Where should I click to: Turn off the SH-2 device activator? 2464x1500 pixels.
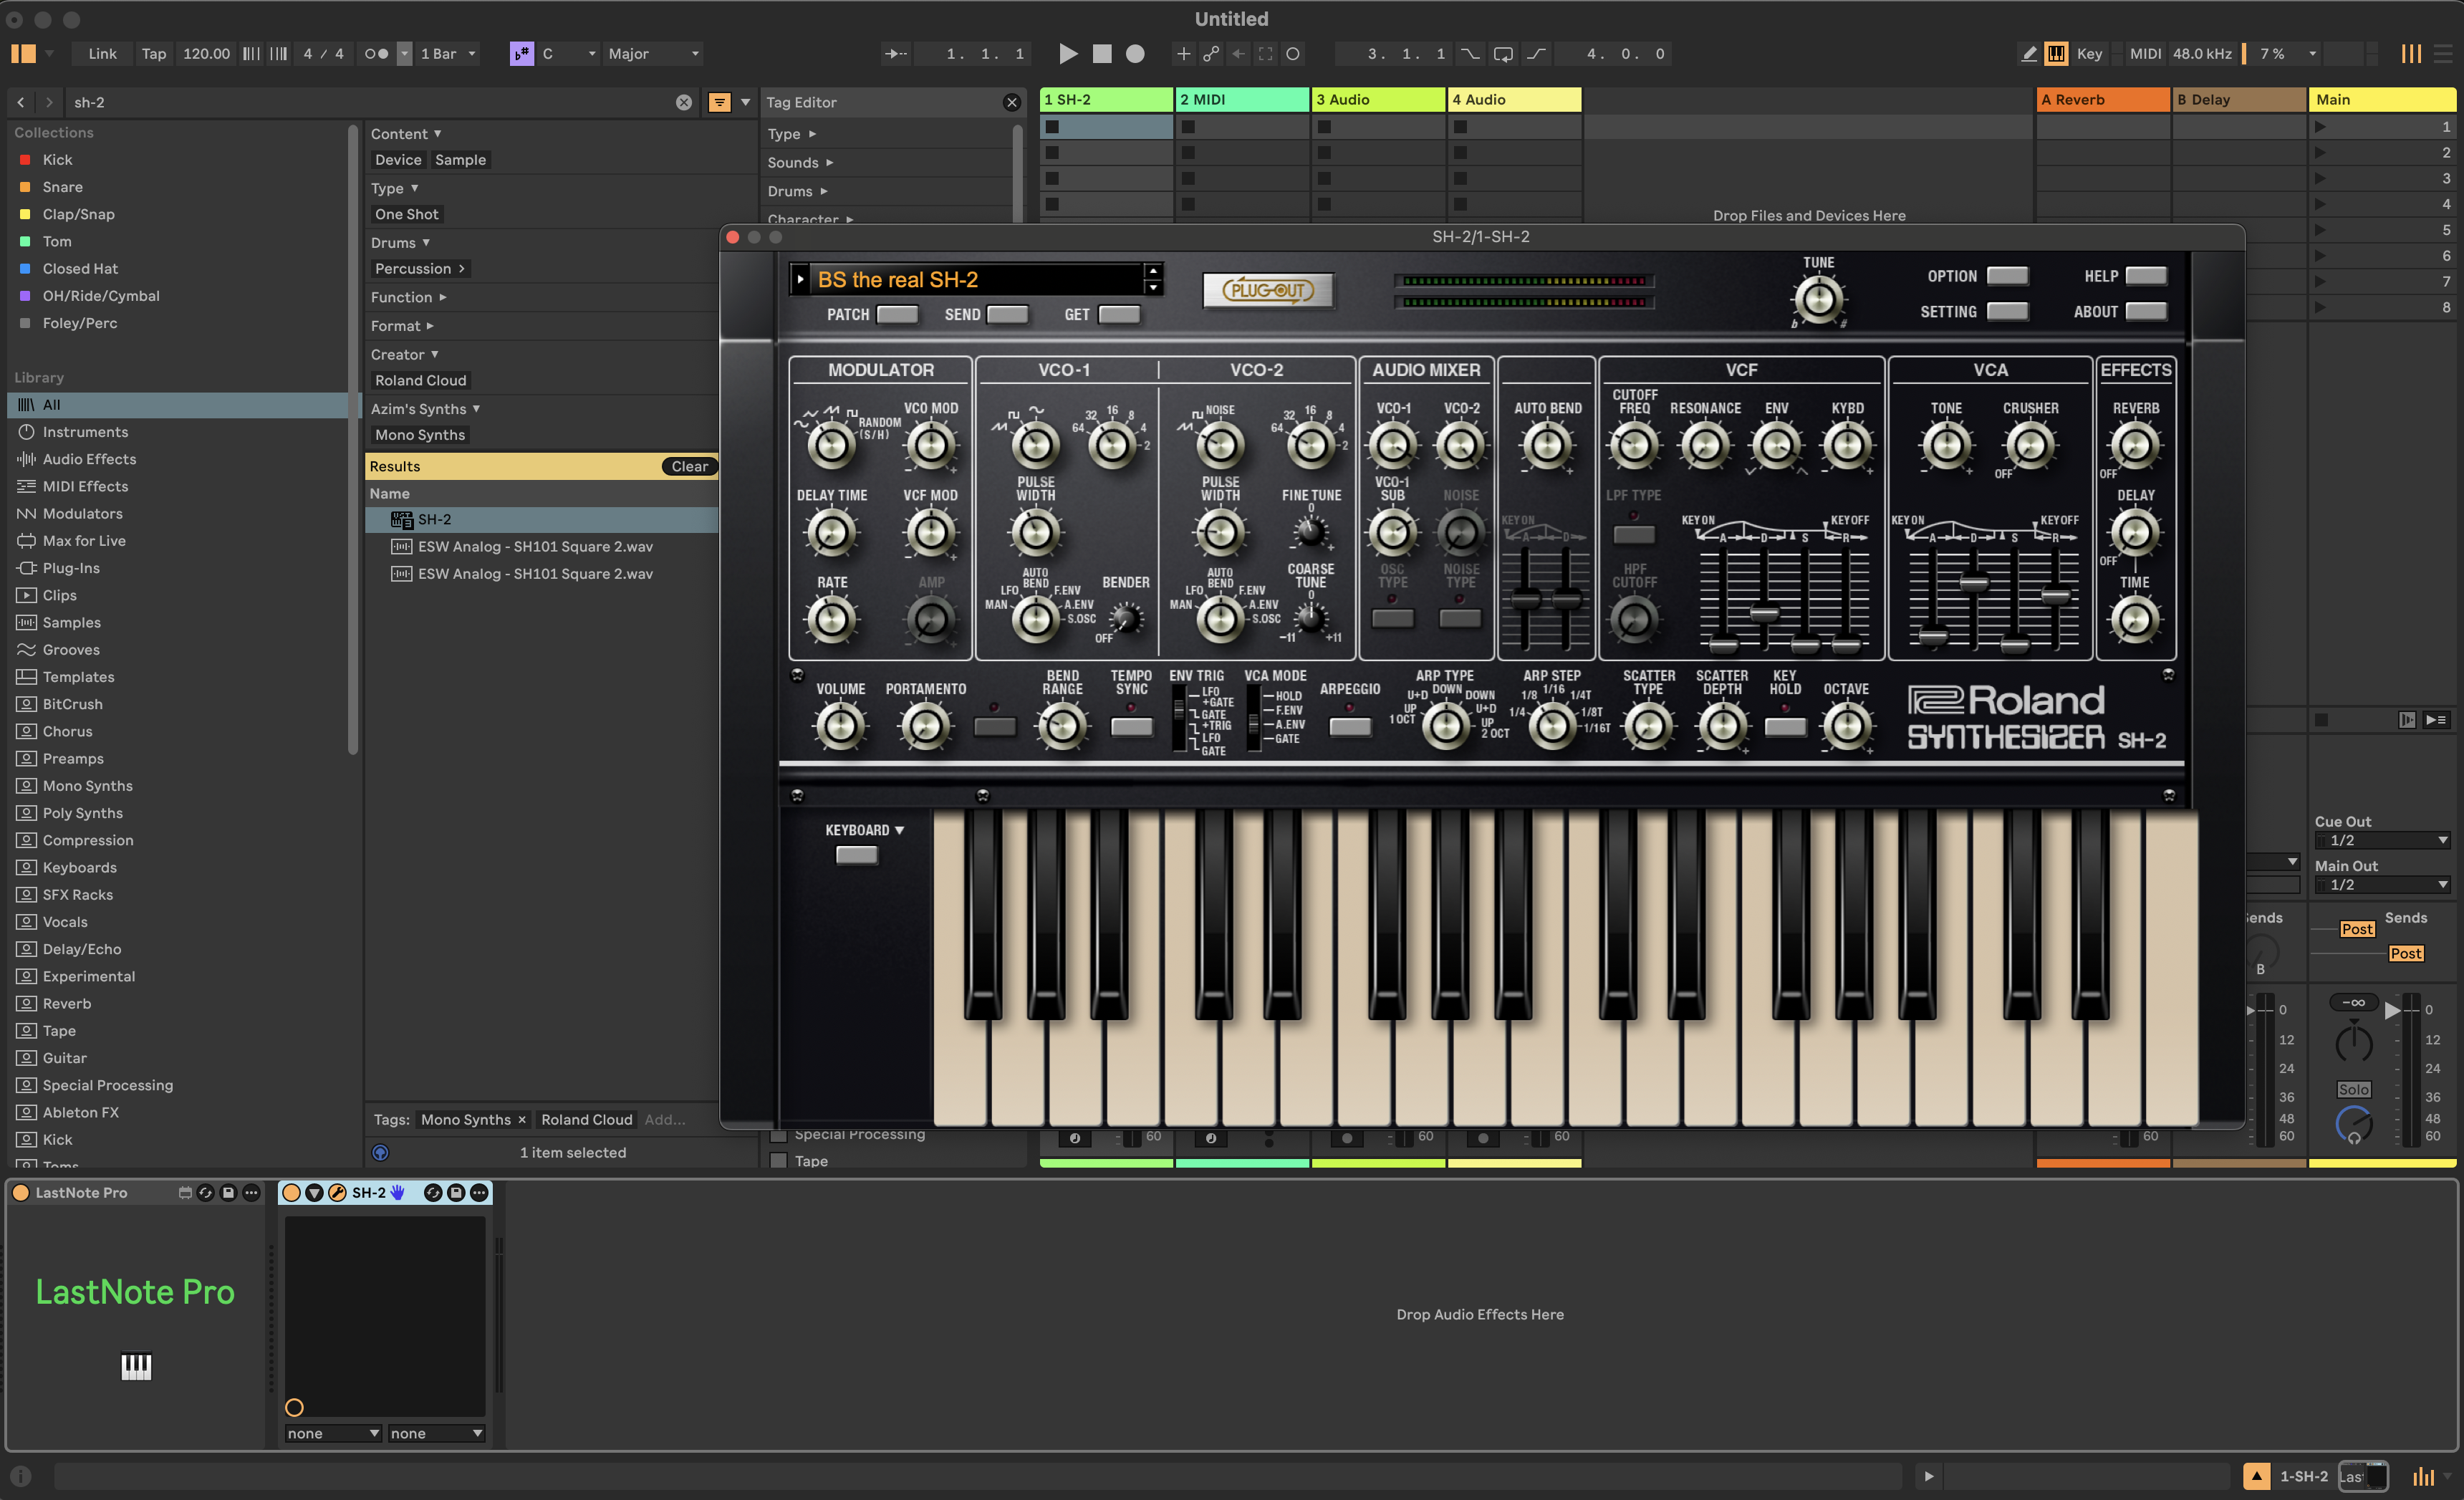point(291,1192)
